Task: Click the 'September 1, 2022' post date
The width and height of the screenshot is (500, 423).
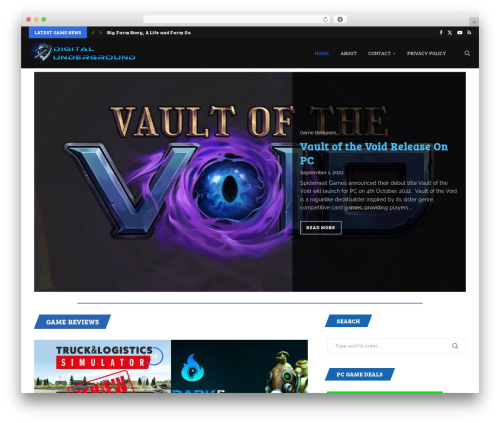Action: click(x=321, y=172)
